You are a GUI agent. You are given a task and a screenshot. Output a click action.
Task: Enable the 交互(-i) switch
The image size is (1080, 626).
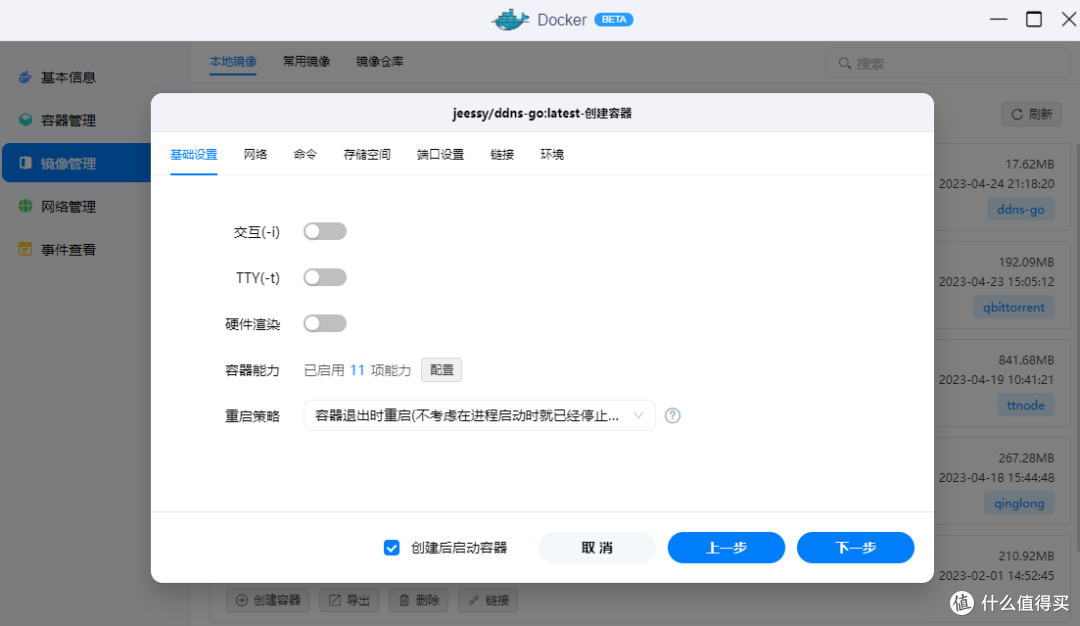[324, 230]
